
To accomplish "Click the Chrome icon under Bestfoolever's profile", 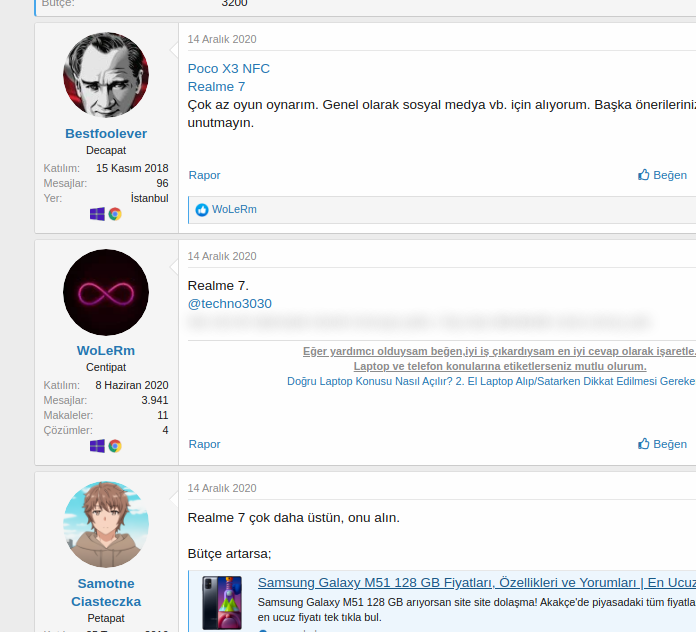I will pos(115,214).
